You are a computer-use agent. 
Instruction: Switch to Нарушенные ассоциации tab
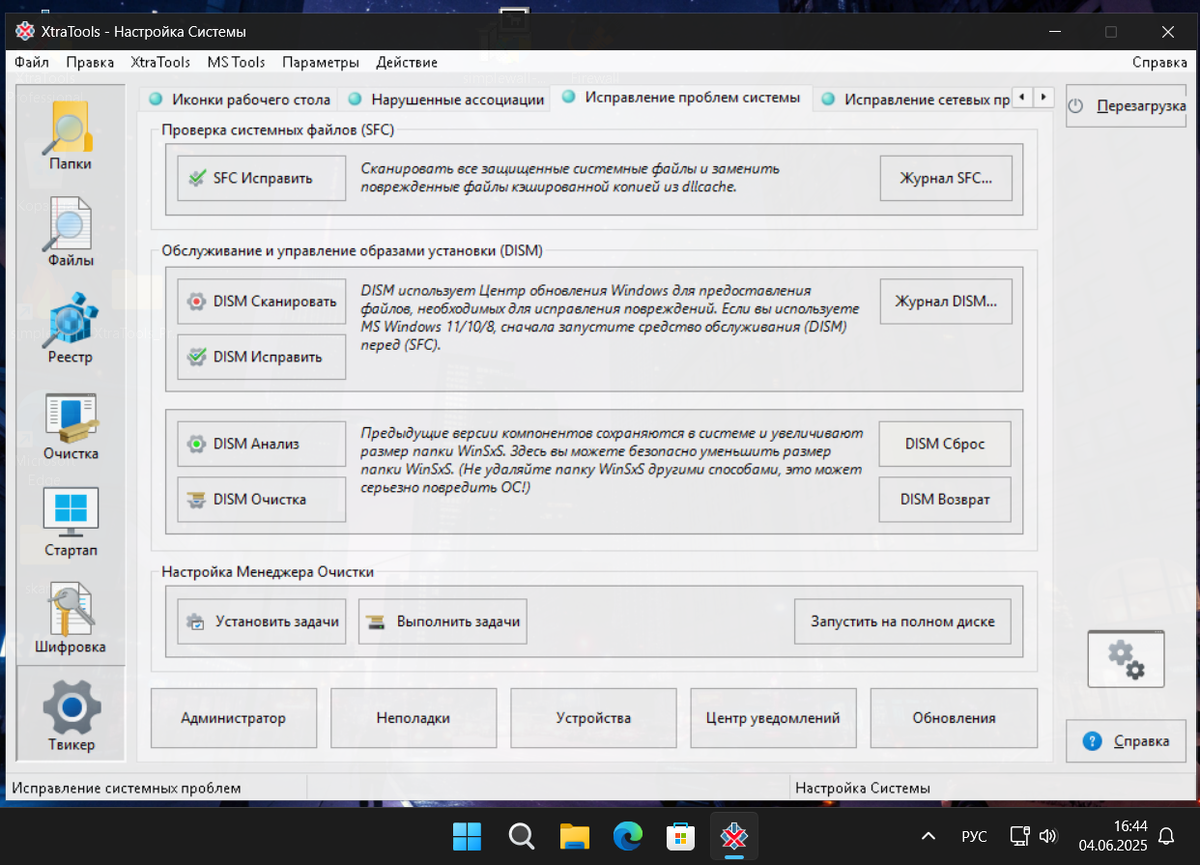pos(447,99)
